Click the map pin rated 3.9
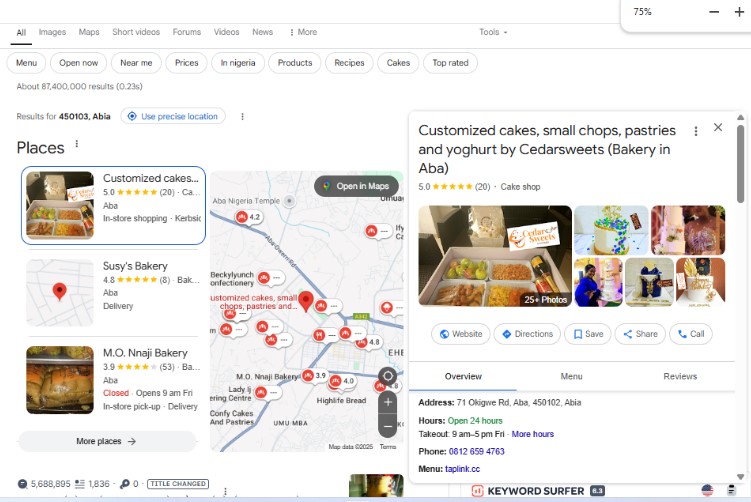Viewport: 751px width, 502px height. 314,375
